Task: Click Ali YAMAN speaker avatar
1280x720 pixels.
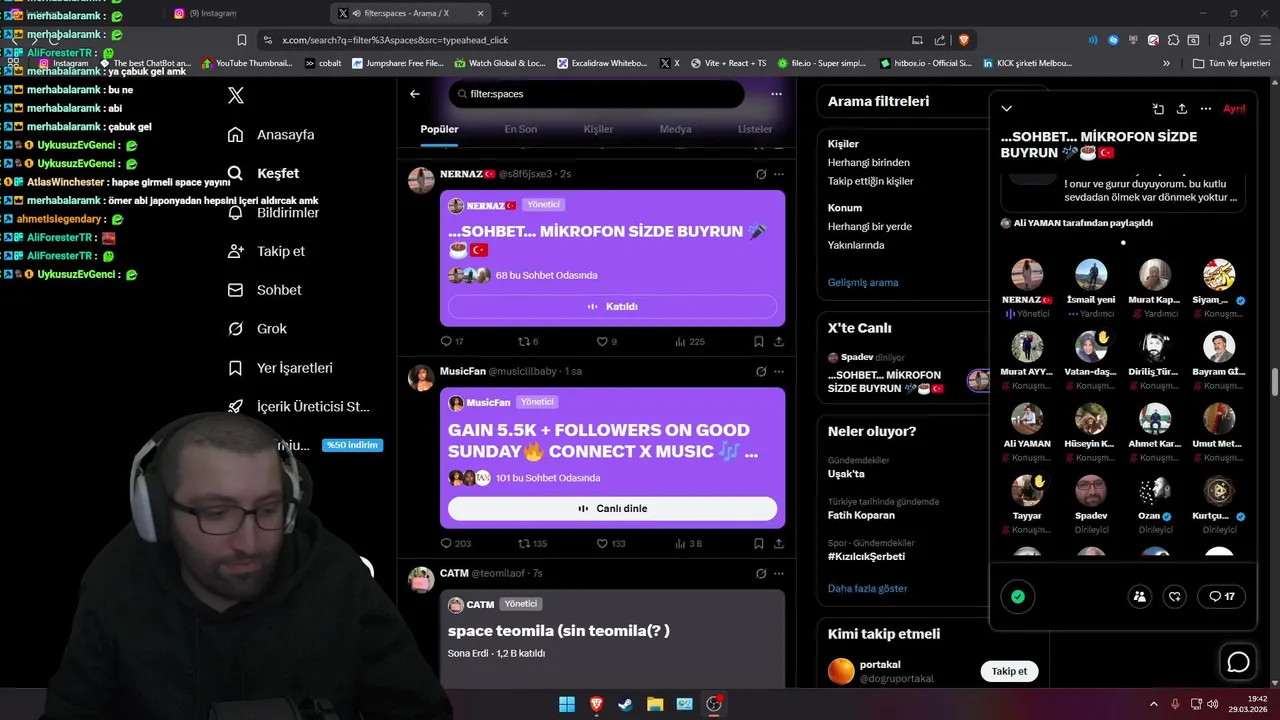Action: pos(1027,419)
